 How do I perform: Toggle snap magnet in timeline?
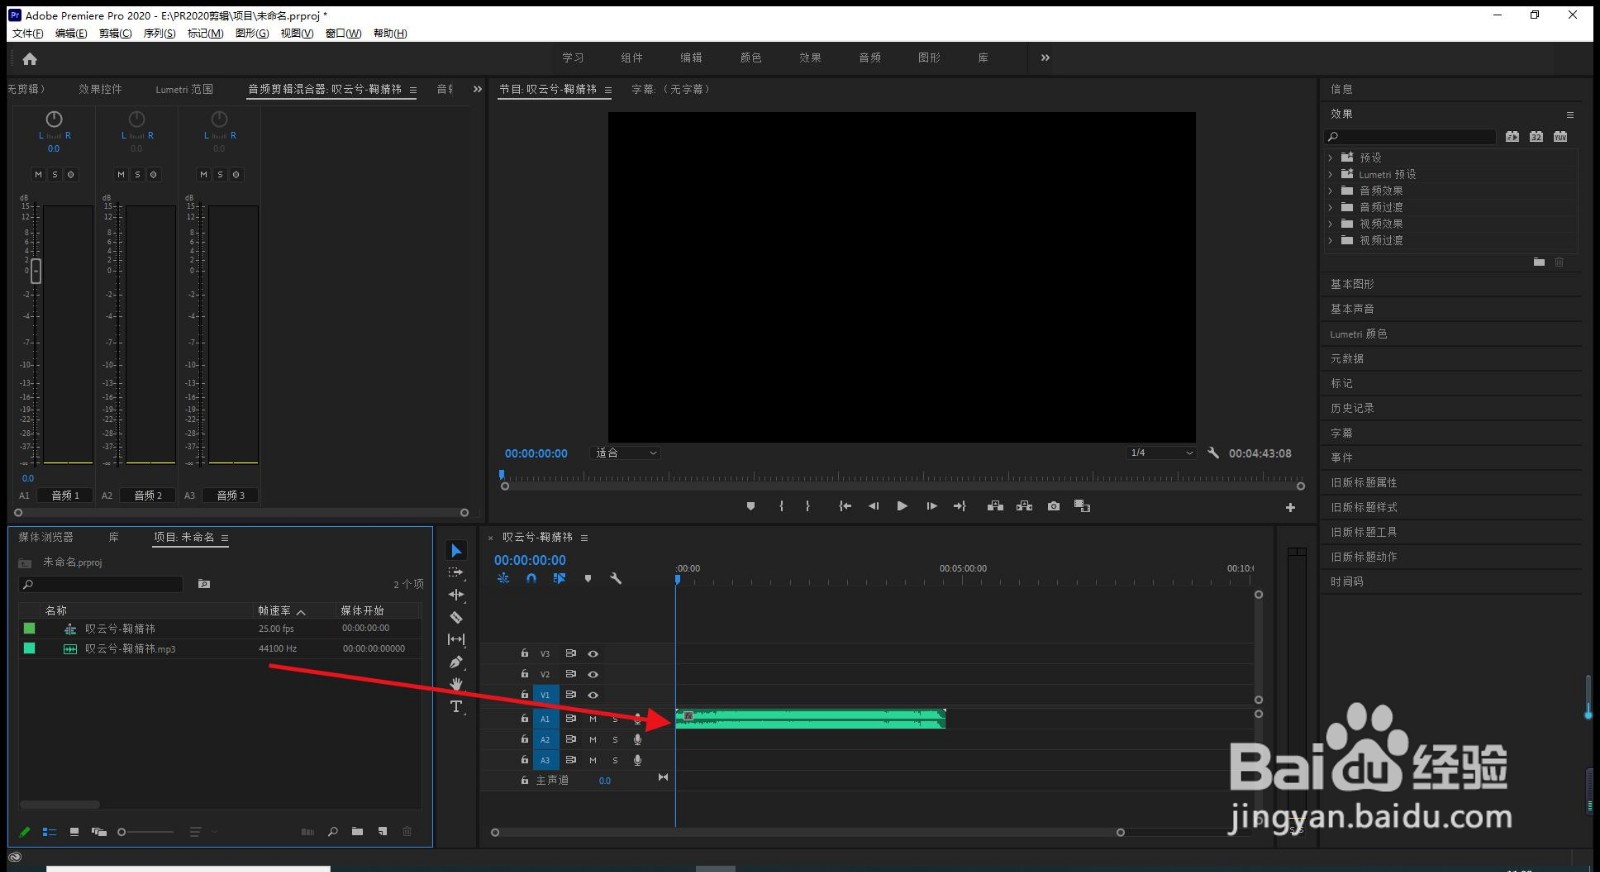[x=531, y=578]
